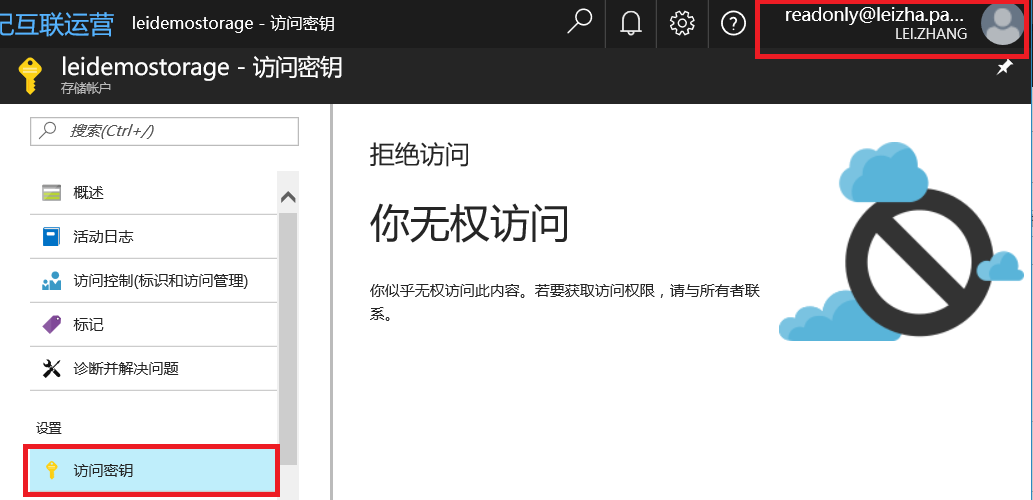The height and width of the screenshot is (500, 1033).
Task: Click the yellow key storage account icon
Action: [30, 76]
